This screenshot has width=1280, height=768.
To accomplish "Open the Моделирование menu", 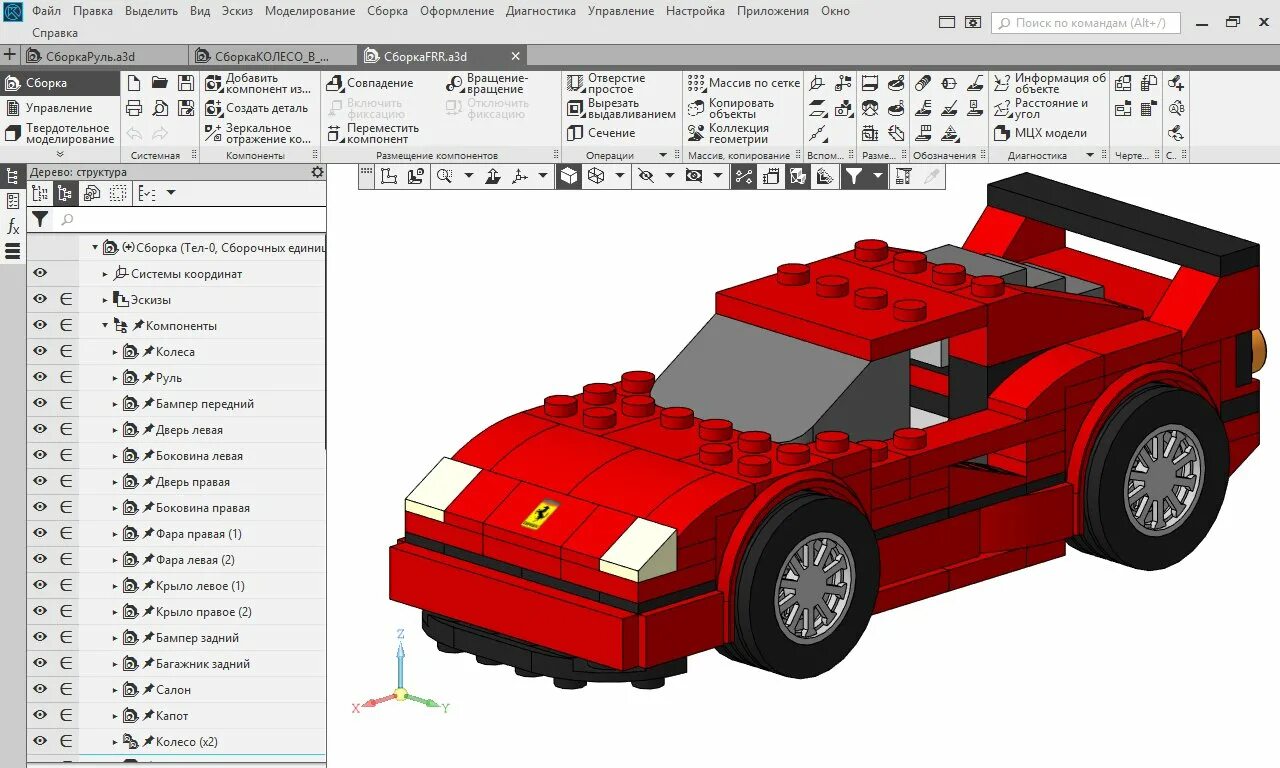I will point(310,11).
